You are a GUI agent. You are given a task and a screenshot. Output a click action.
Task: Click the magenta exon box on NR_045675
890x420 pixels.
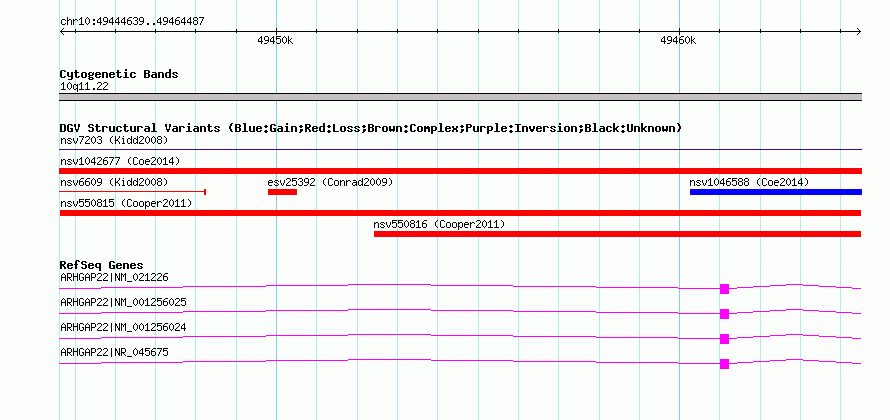tap(724, 364)
